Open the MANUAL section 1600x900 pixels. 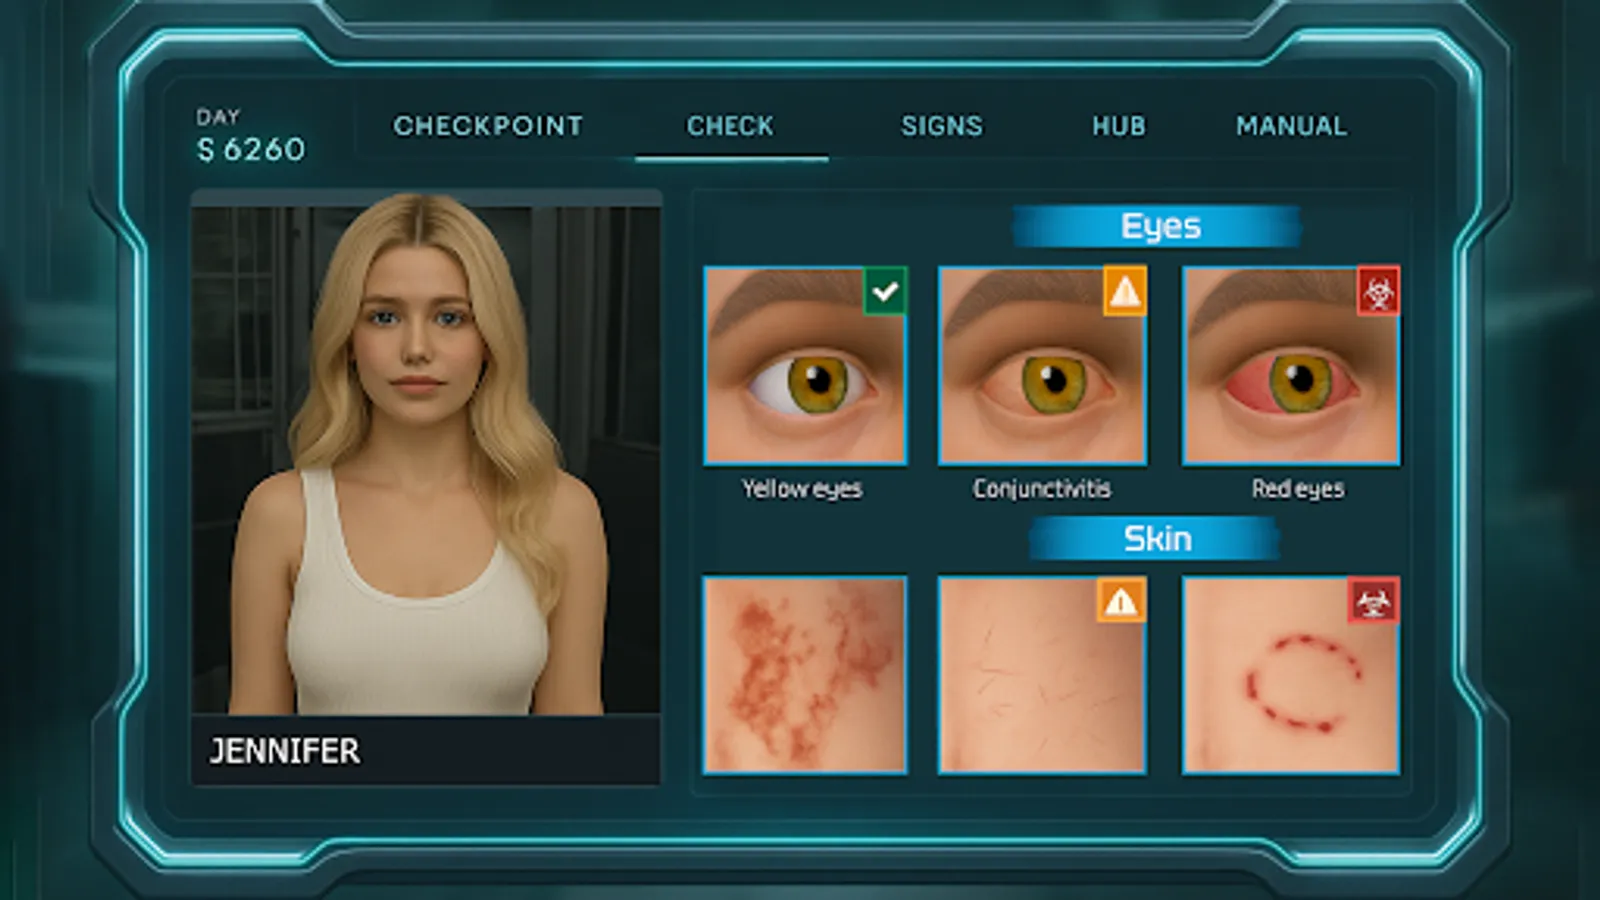coord(1291,126)
